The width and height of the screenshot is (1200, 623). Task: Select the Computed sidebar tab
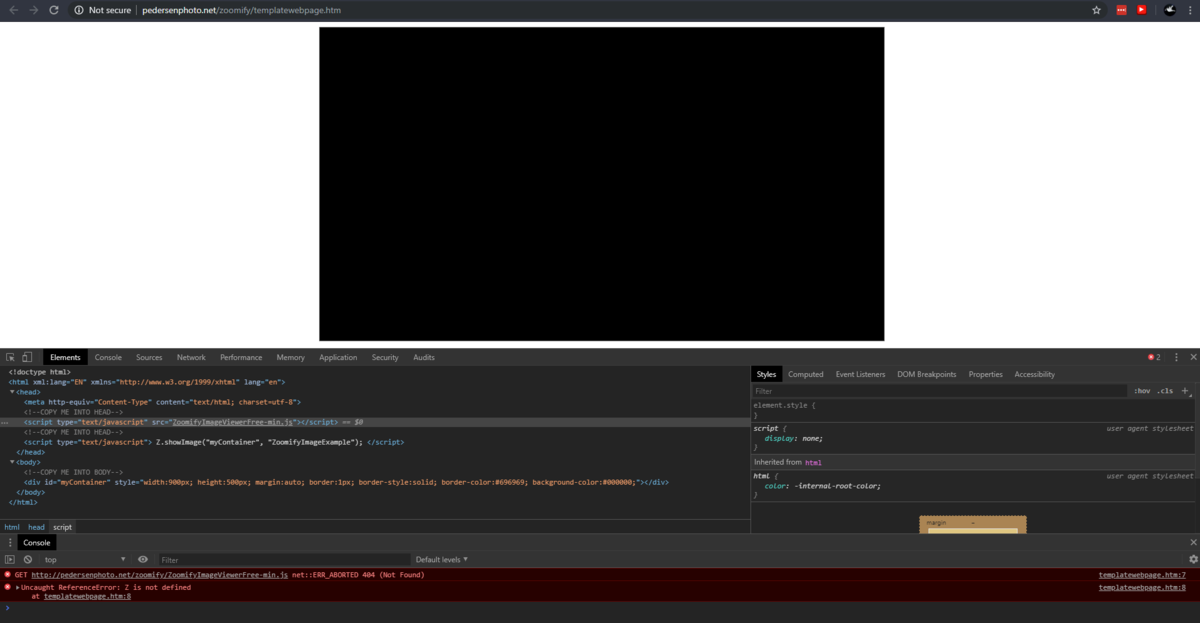click(x=806, y=374)
